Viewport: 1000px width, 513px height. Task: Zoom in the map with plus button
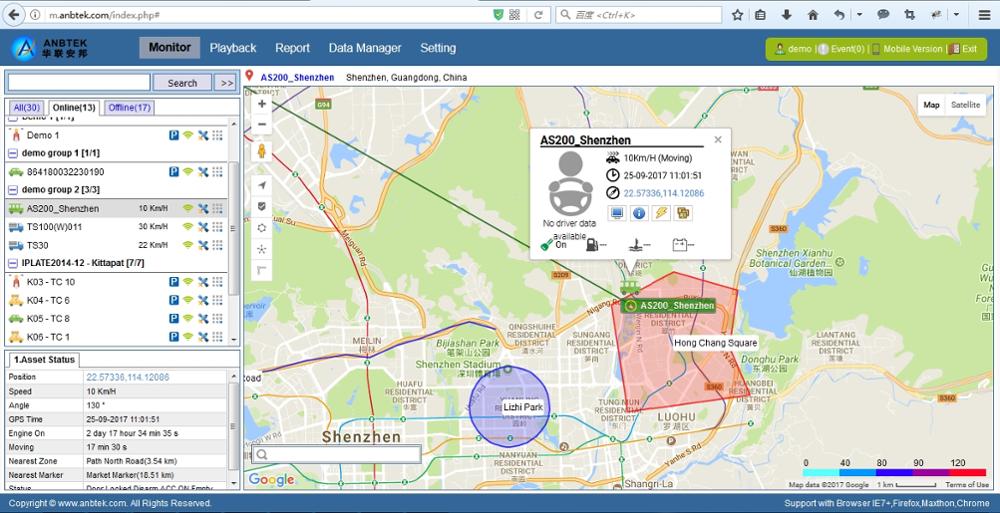point(262,103)
